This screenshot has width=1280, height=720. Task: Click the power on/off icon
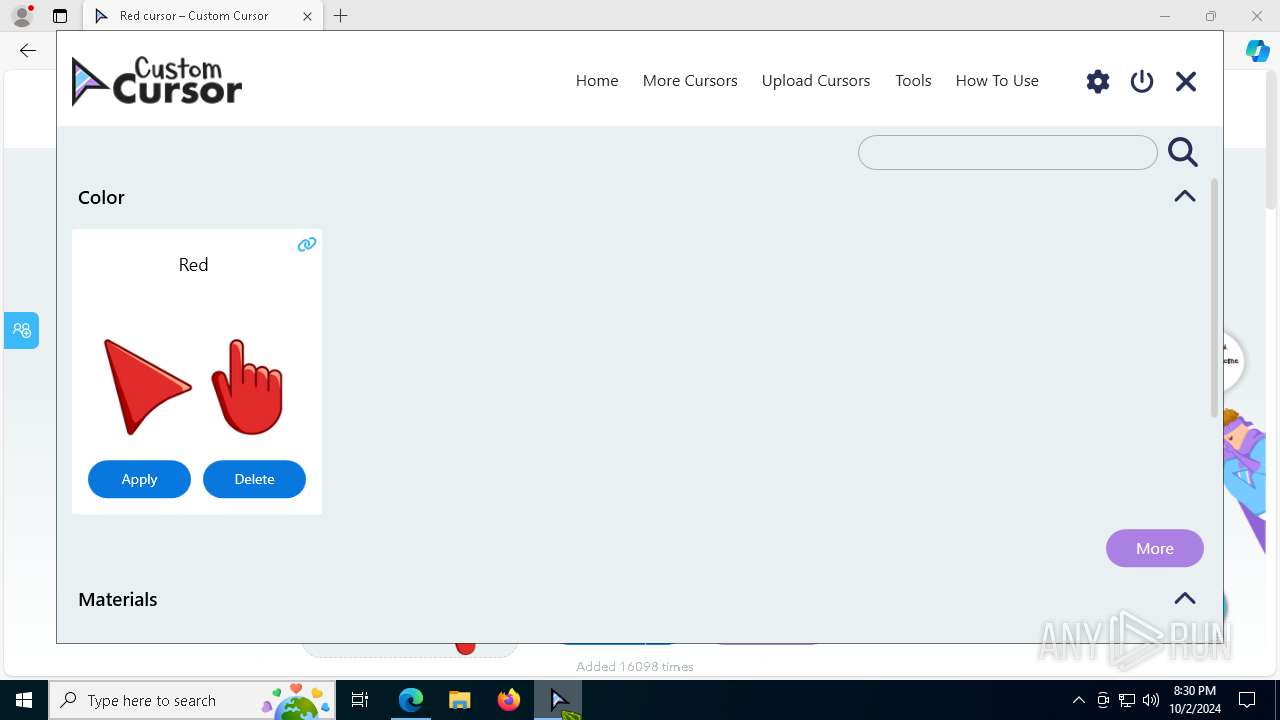click(1142, 81)
